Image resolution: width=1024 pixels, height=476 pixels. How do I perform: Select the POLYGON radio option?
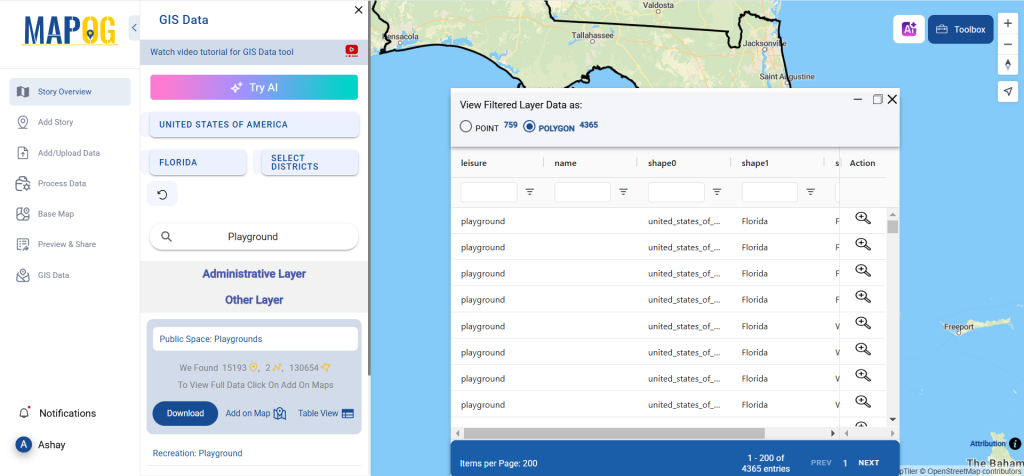530,126
